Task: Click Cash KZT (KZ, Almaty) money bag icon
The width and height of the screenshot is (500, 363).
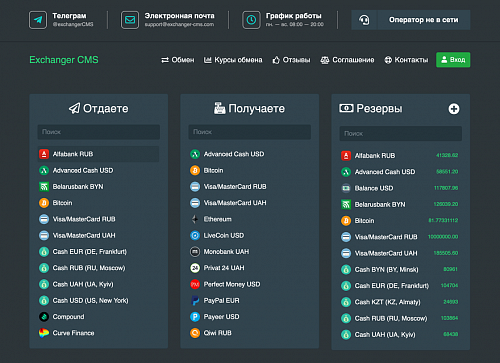Action: coord(346,302)
